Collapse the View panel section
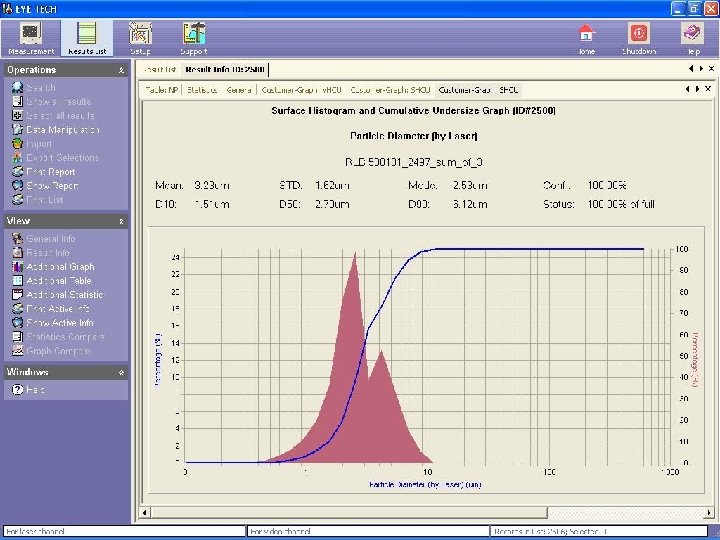 (122, 221)
